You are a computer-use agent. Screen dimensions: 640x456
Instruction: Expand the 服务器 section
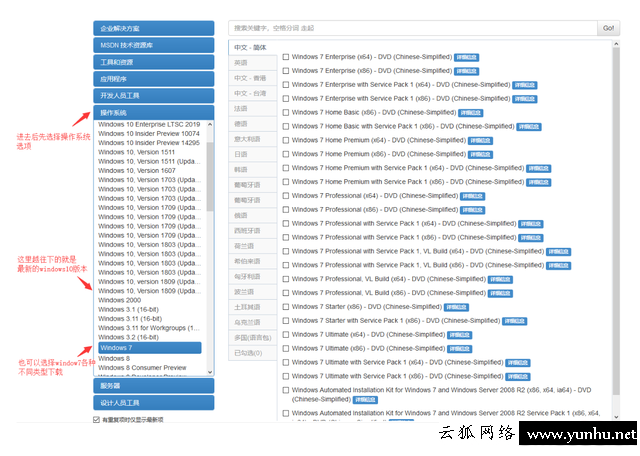(153, 386)
